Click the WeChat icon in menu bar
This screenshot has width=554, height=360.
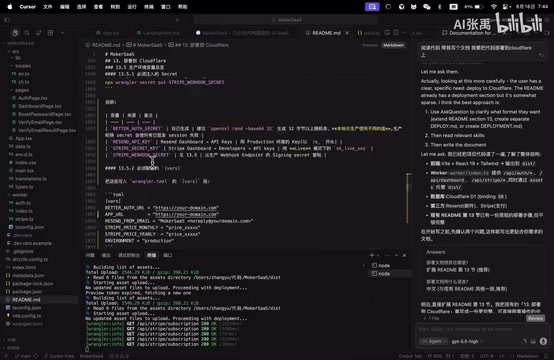[427, 6]
